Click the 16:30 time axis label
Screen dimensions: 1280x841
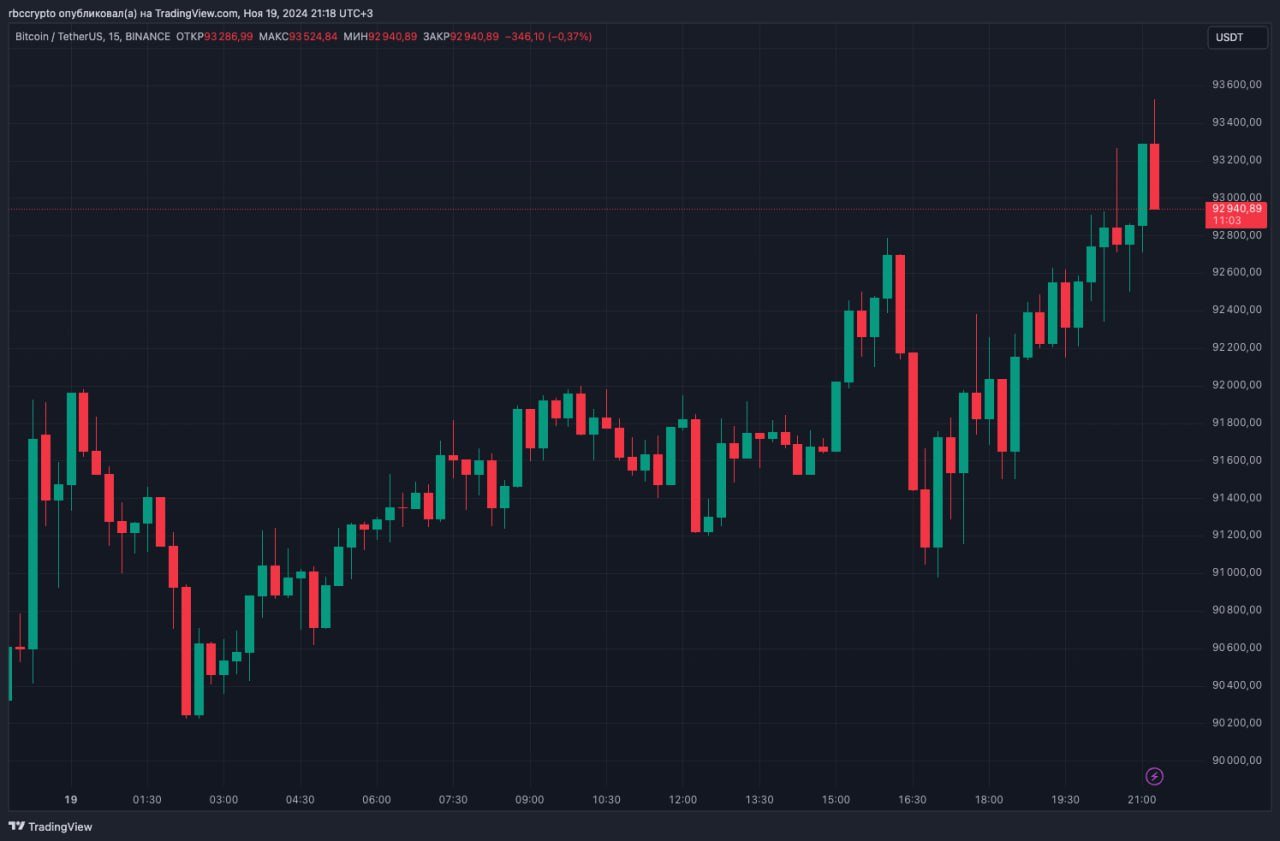point(912,800)
